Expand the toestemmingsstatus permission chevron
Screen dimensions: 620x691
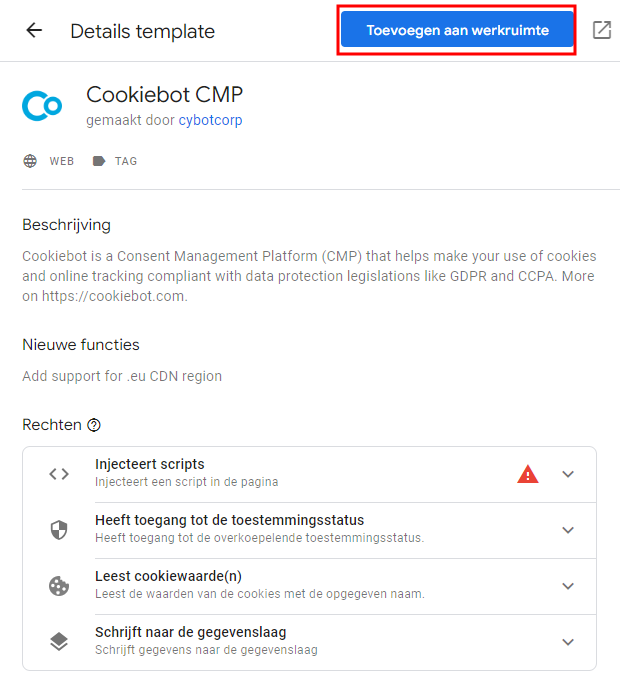(x=568, y=530)
